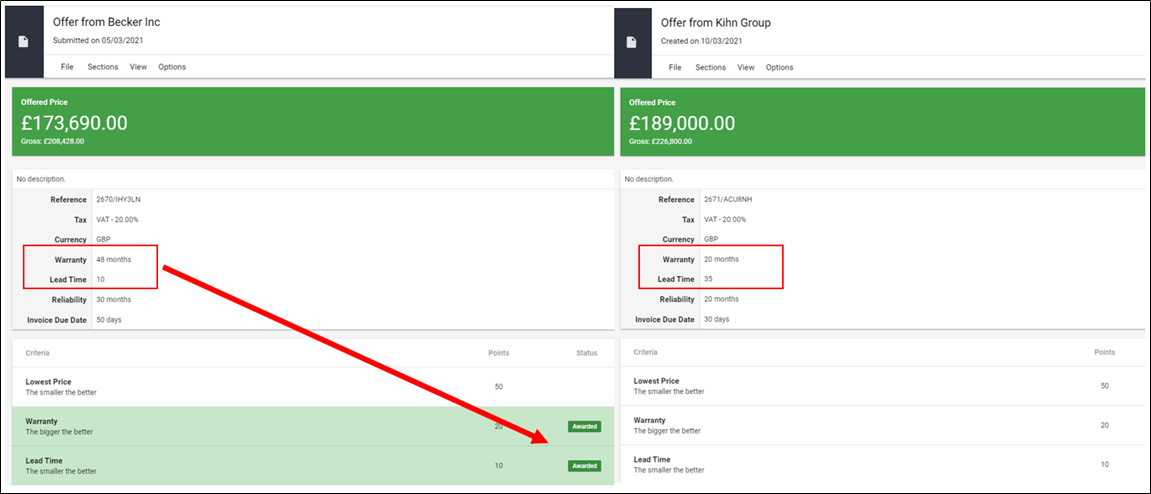Click Created on 10/03/2021 text
This screenshot has height=494, width=1151.
pyautogui.click(x=702, y=40)
